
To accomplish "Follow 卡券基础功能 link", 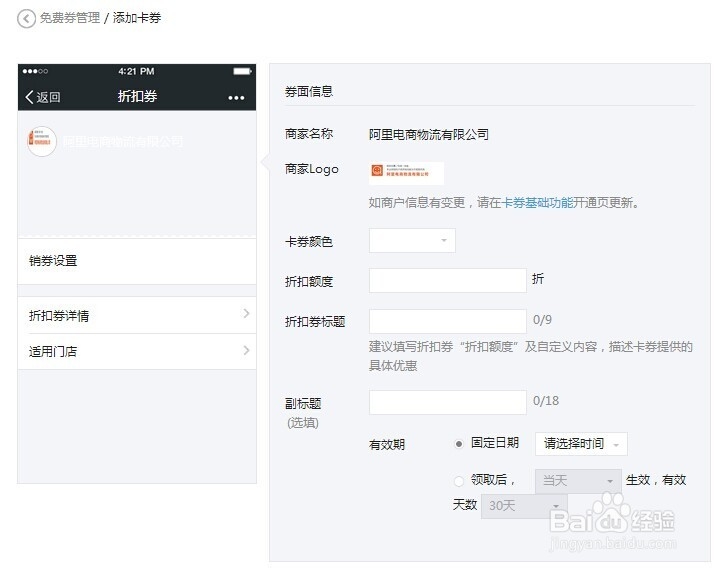I will point(537,202).
